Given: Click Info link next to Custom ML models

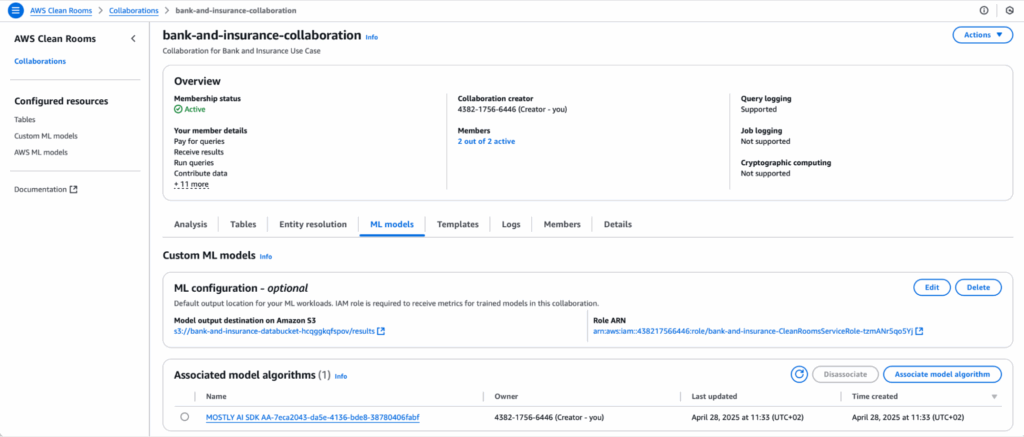Looking at the screenshot, I should pos(266,257).
